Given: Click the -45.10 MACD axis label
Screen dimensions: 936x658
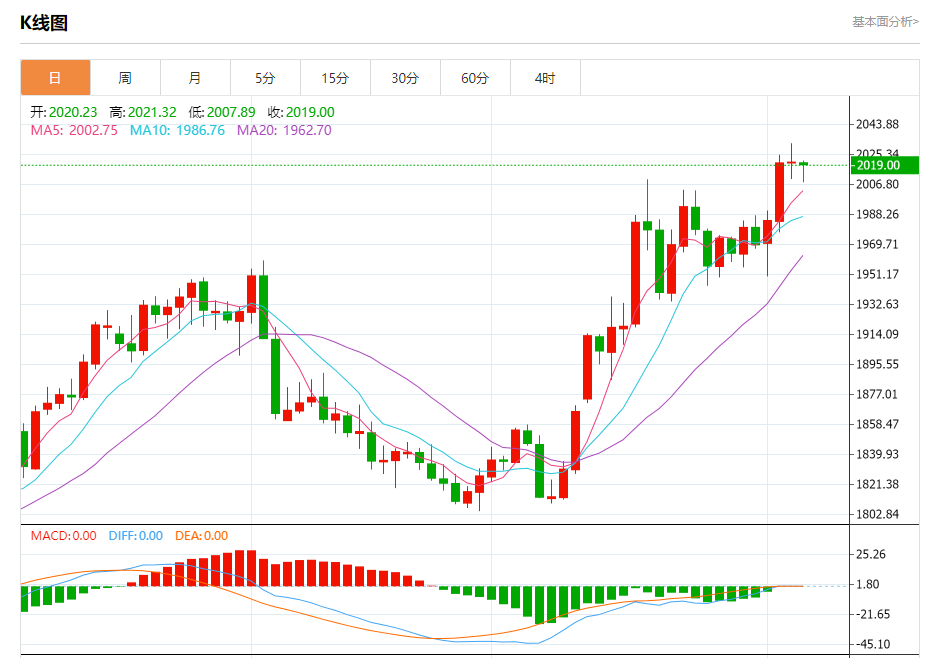Looking at the screenshot, I should click(873, 645).
